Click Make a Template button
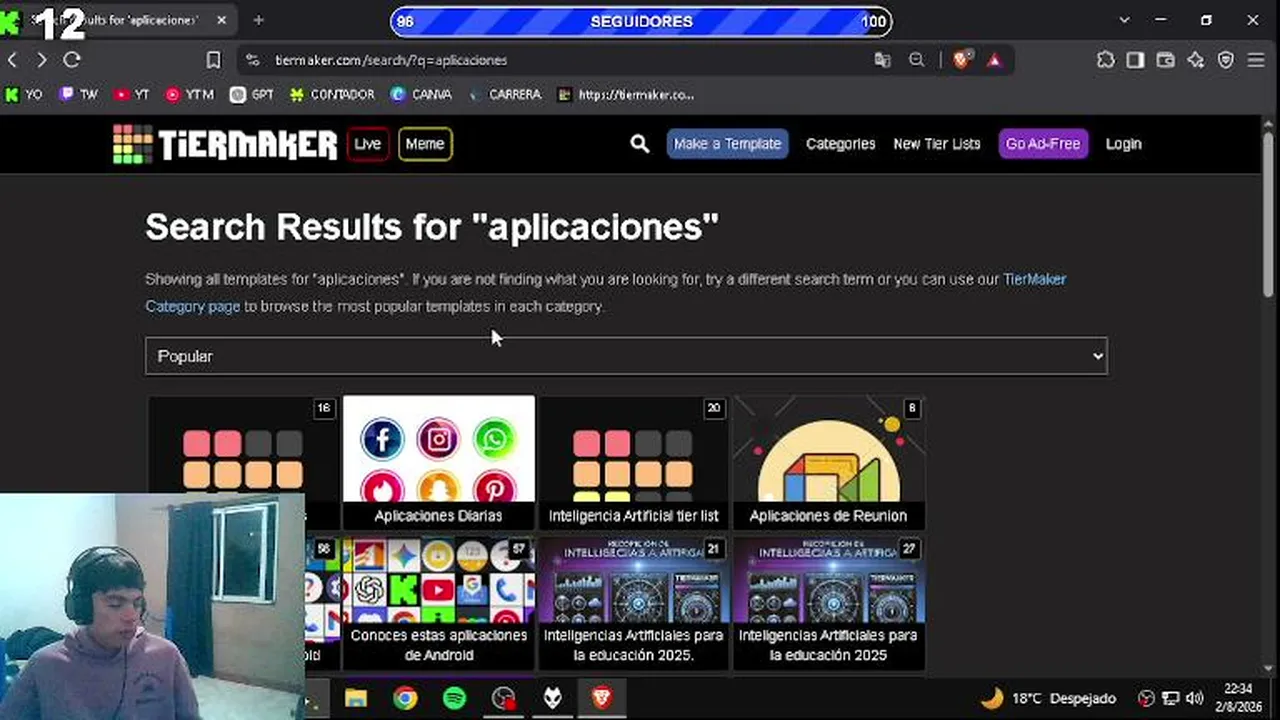The width and height of the screenshot is (1280, 720). point(727,144)
